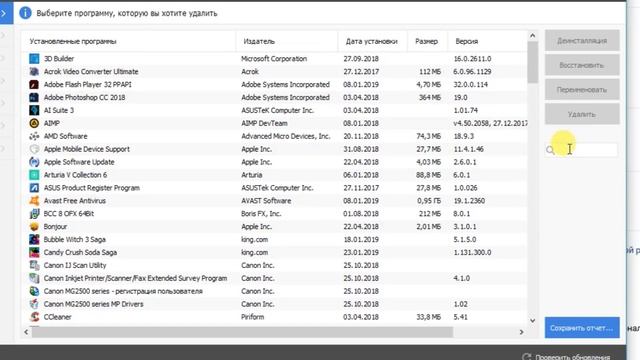The width and height of the screenshot is (640, 360).
Task: Sort by Установленные программы column header
Action: 128,41
